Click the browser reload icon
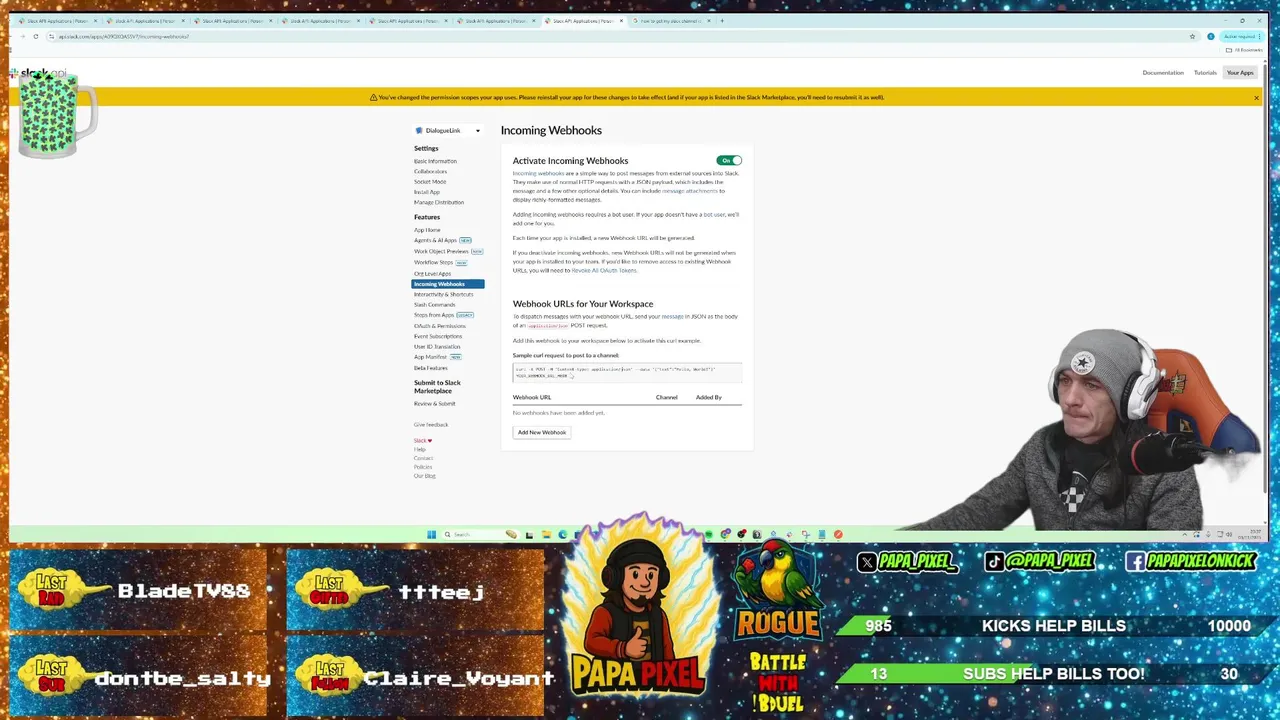Image resolution: width=1280 pixels, height=720 pixels. pos(36,37)
